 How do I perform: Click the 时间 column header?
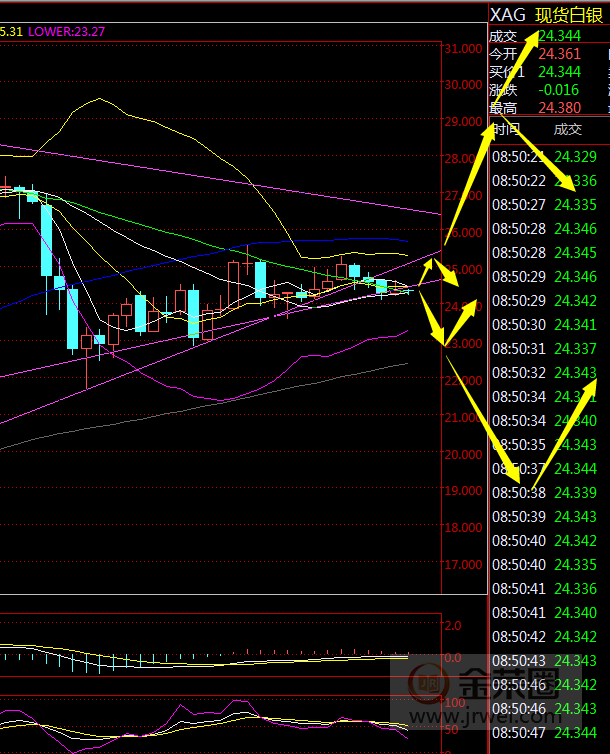506,129
